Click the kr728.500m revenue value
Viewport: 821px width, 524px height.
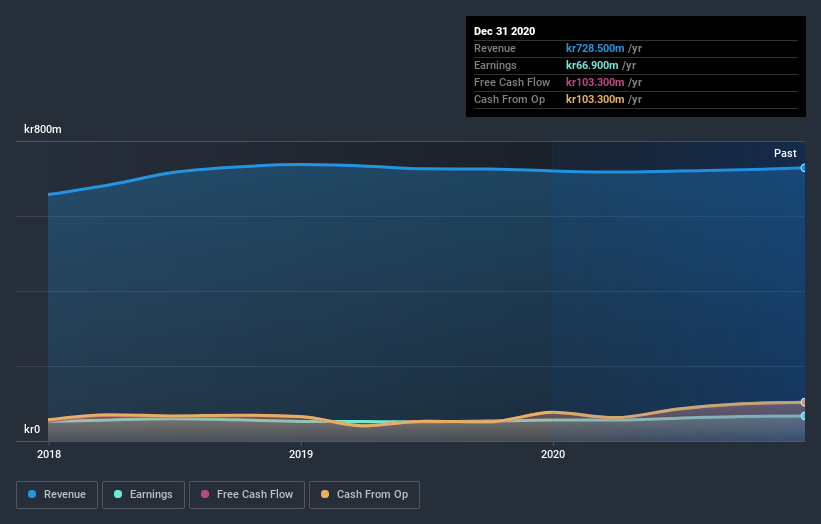pos(595,48)
